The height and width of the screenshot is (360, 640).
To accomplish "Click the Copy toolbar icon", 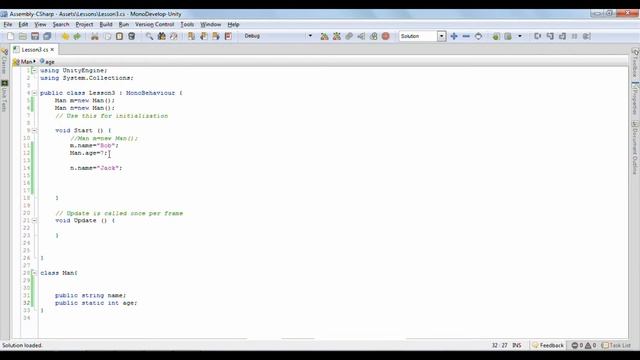I will pos(107,36).
